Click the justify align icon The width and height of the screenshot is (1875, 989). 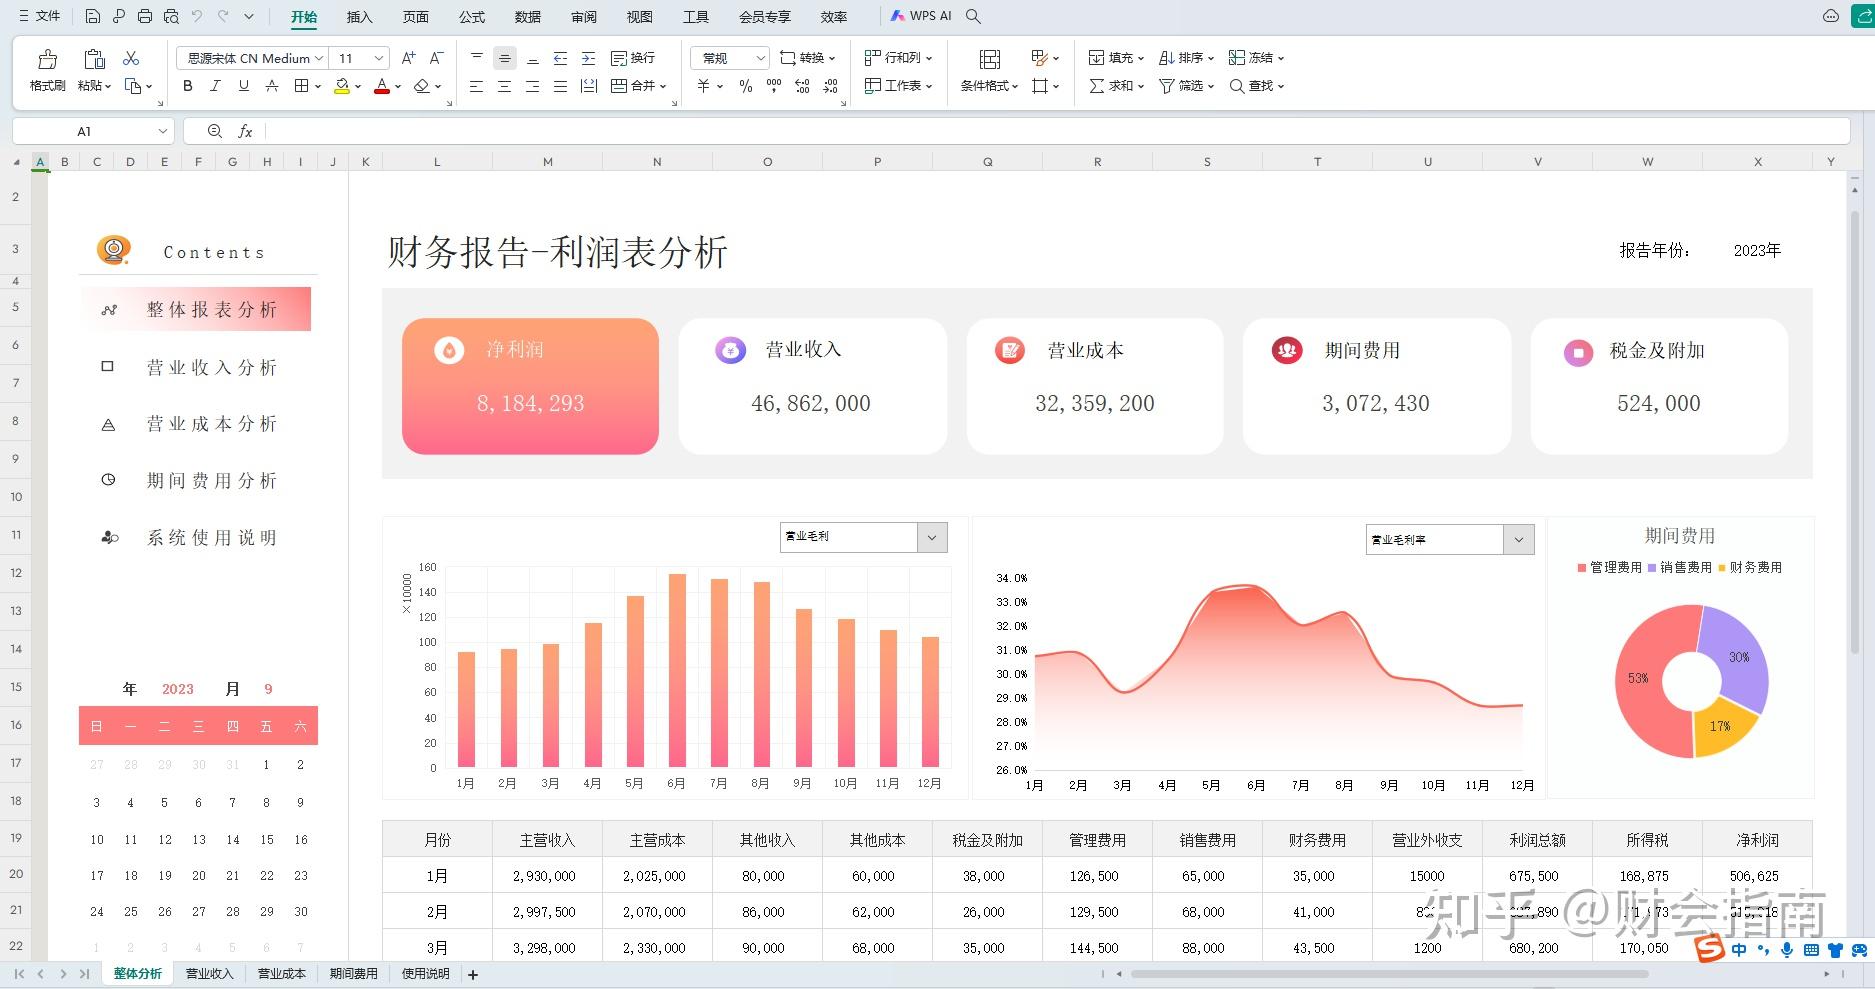(x=560, y=86)
